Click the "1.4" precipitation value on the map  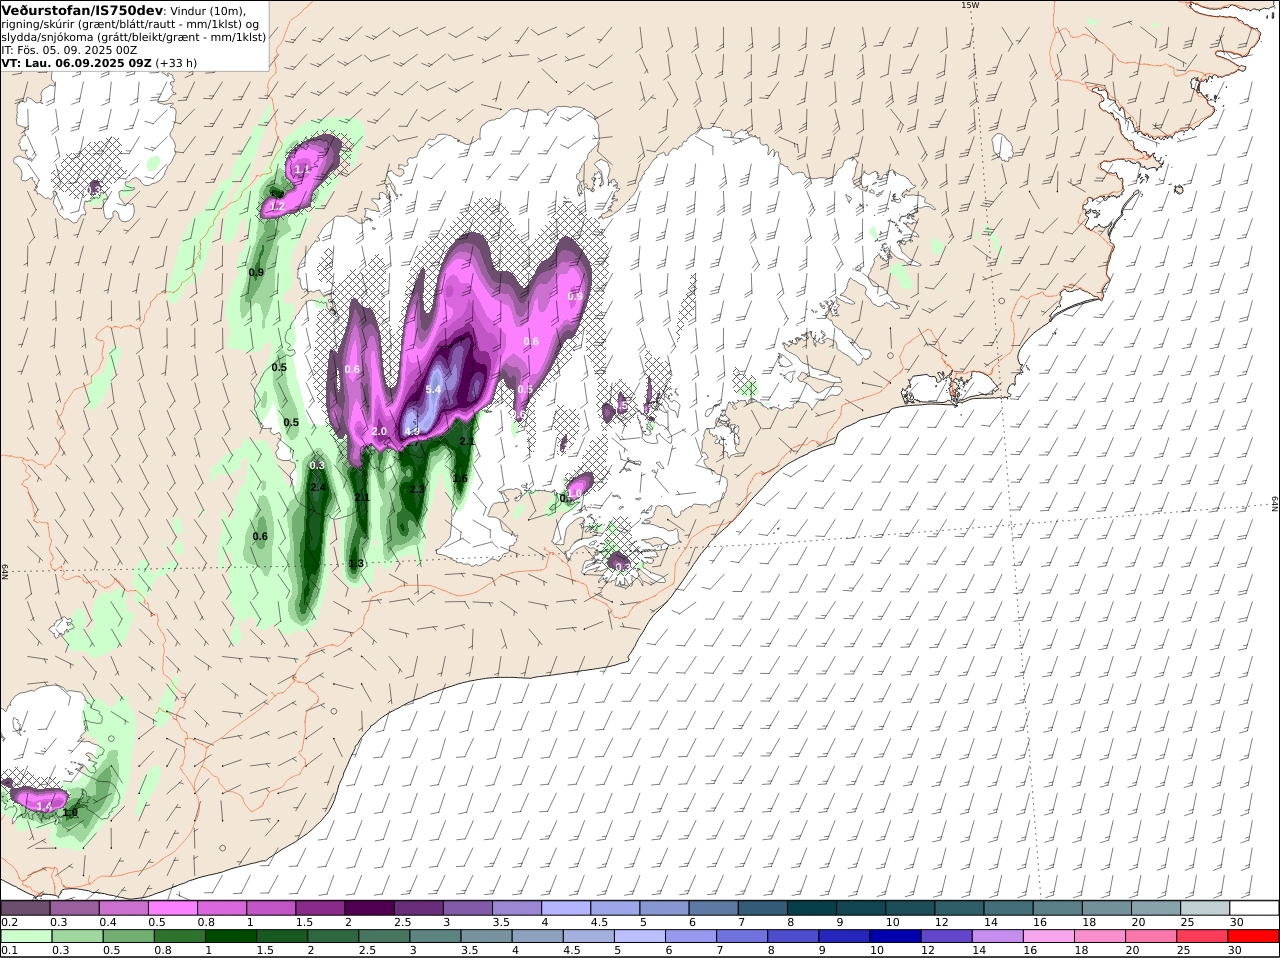[44, 806]
